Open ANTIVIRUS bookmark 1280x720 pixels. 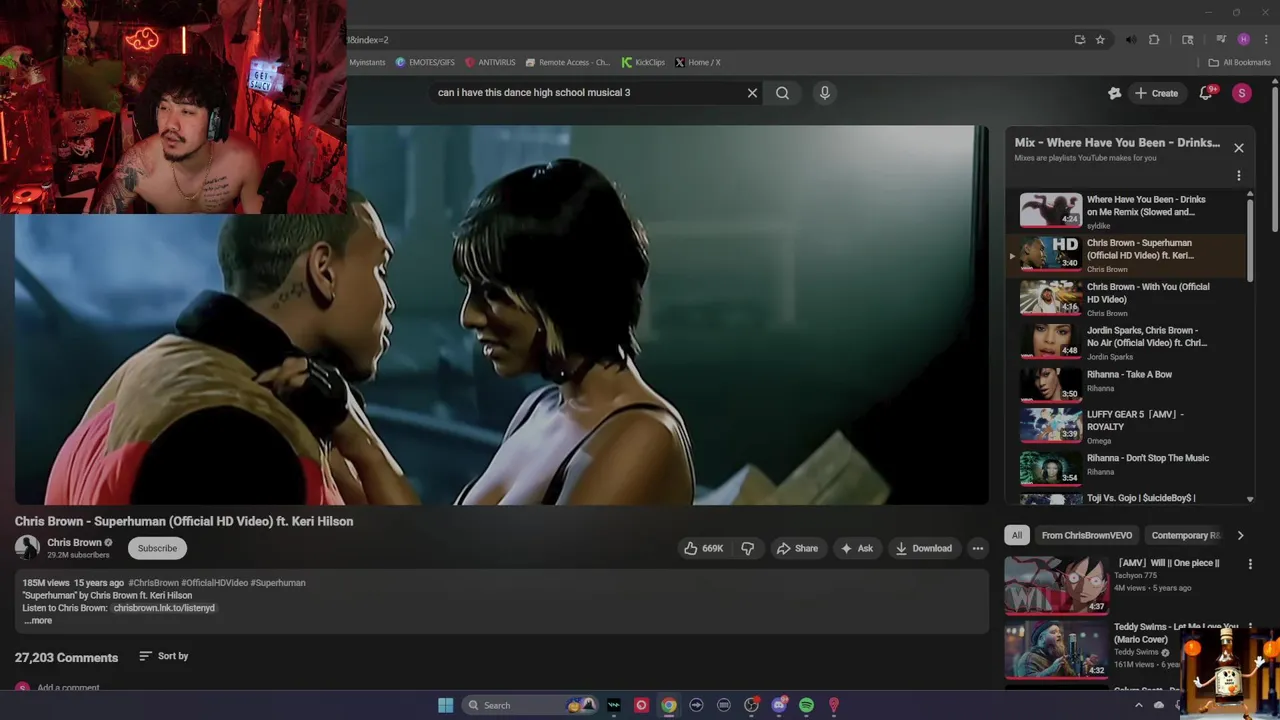(x=490, y=62)
